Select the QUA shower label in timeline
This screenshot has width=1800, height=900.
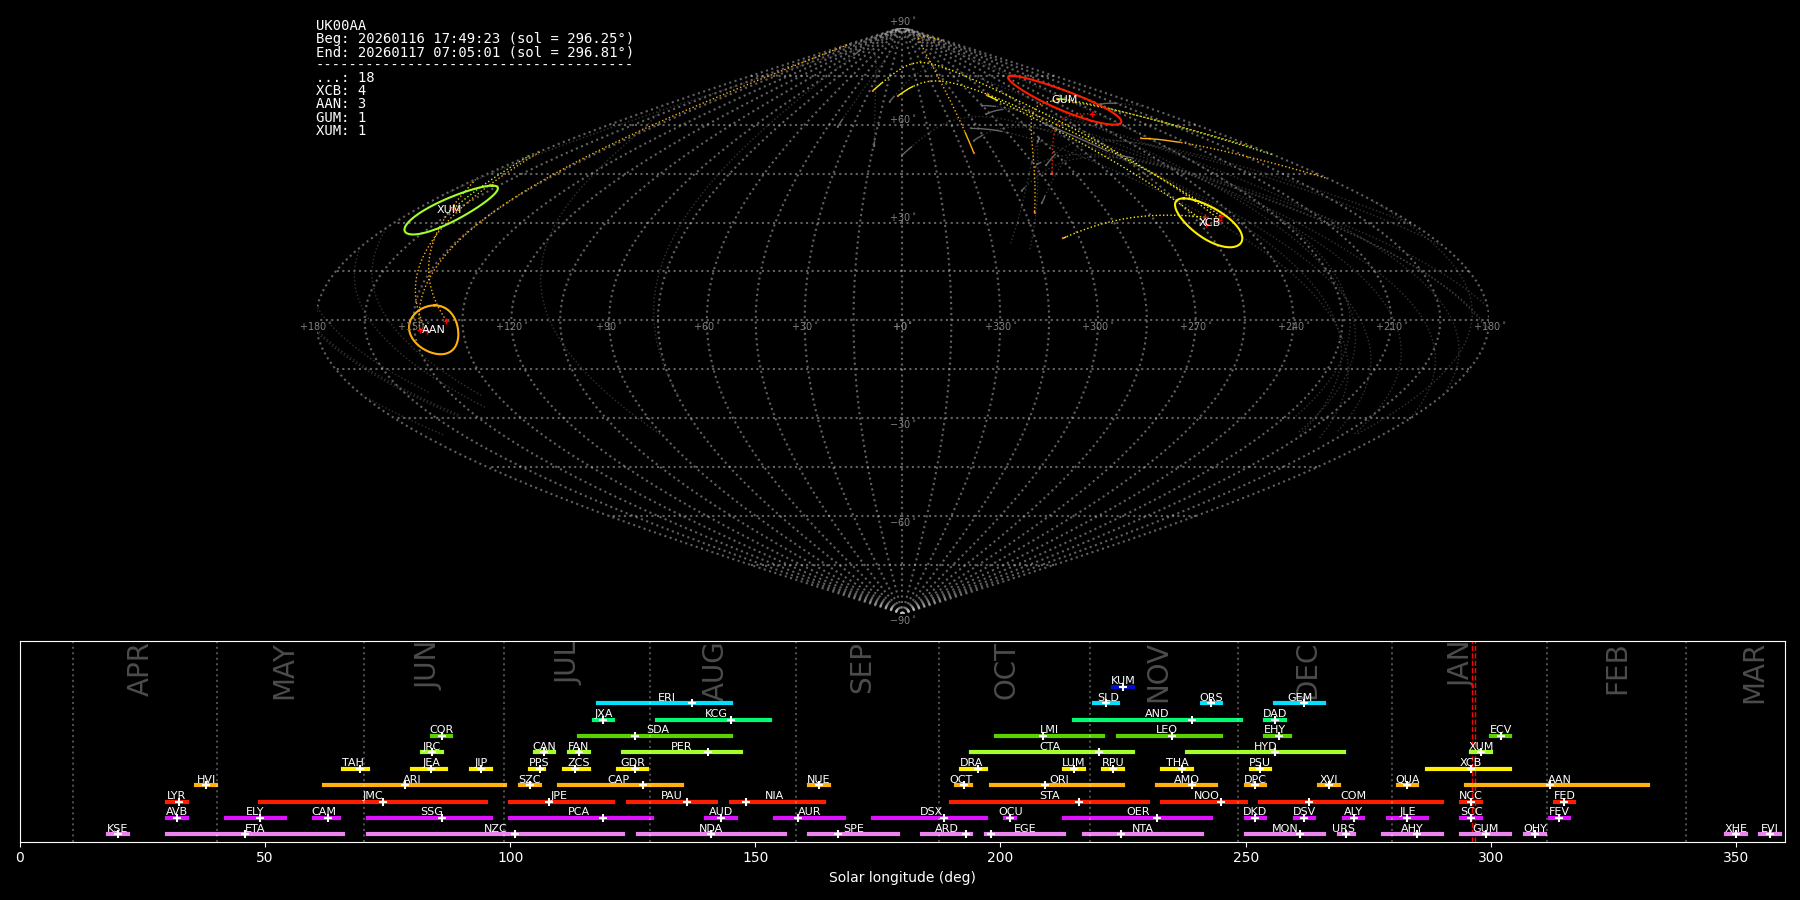coord(1407,780)
